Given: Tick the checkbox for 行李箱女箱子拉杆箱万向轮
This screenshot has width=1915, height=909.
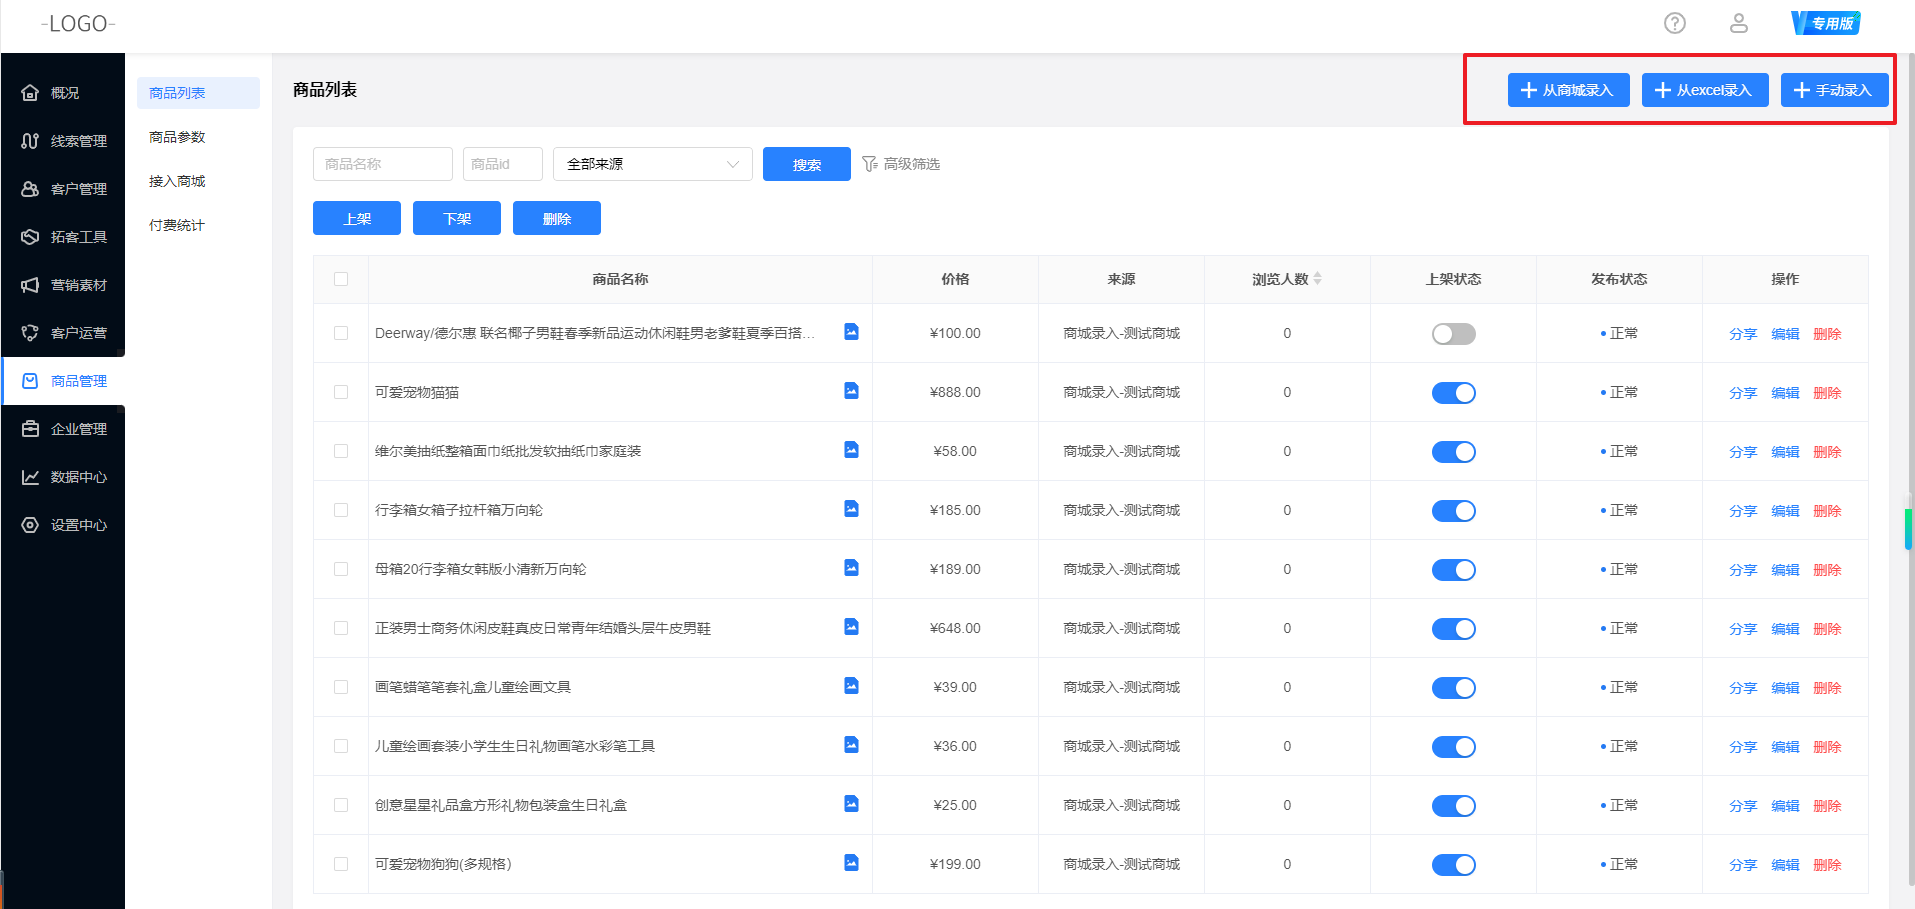Looking at the screenshot, I should pos(341,510).
